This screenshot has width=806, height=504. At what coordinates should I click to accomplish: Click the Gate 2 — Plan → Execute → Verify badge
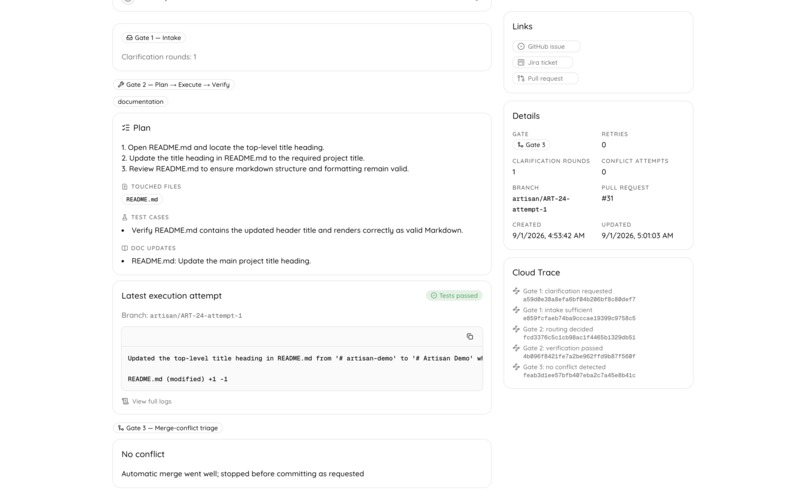(x=174, y=84)
